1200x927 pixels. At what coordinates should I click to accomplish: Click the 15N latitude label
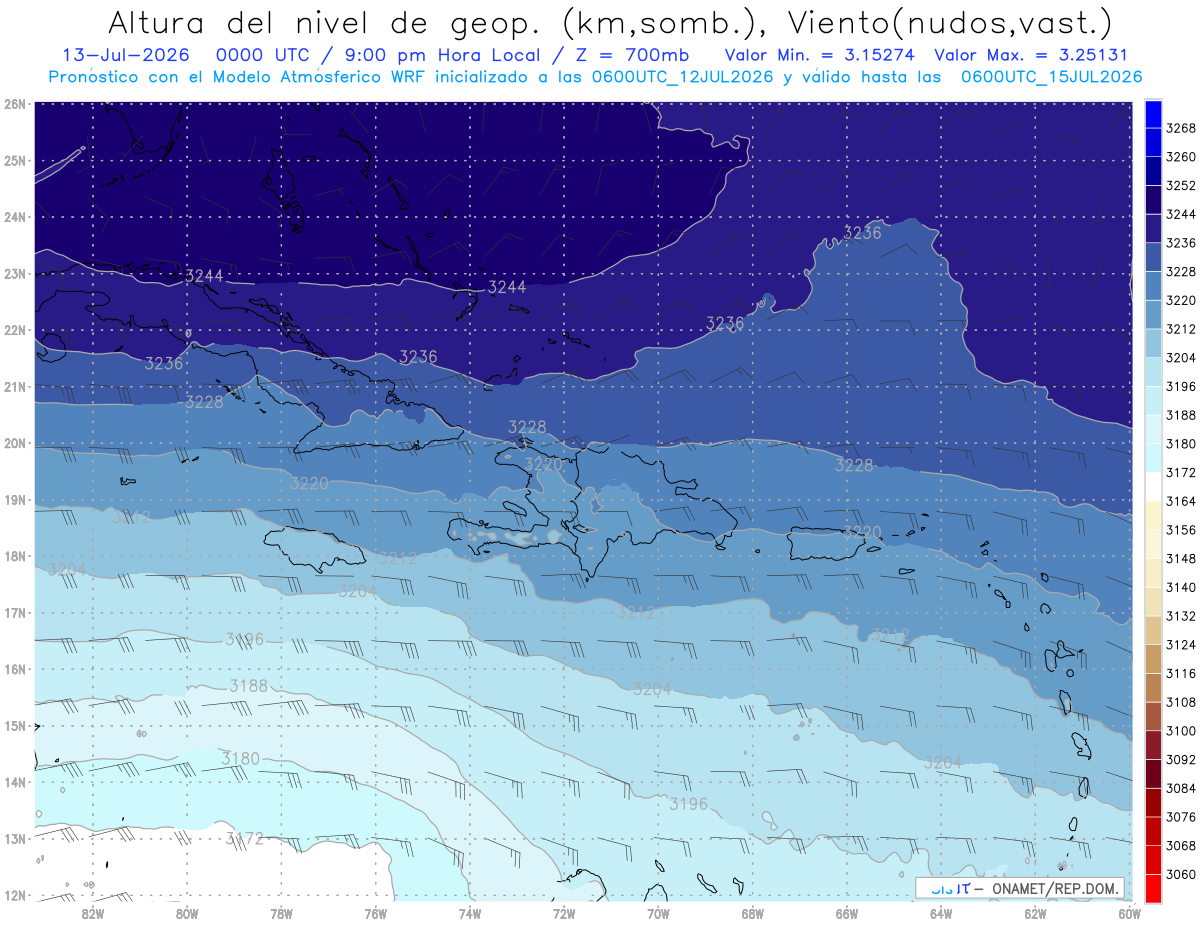pos(15,725)
